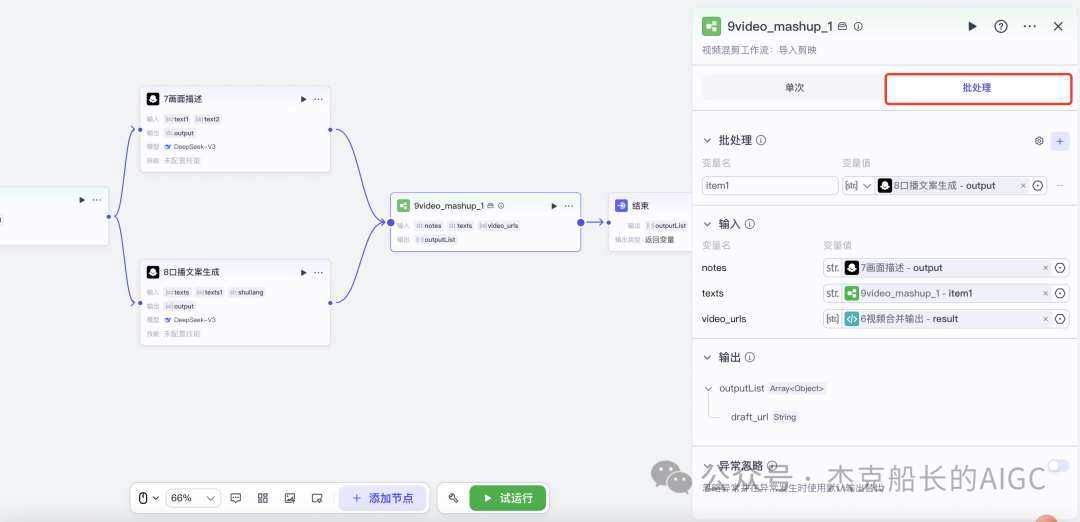Viewport: 1080px width, 522px height.
Task: Click the info icon beside 输入 heading
Action: coord(750,224)
